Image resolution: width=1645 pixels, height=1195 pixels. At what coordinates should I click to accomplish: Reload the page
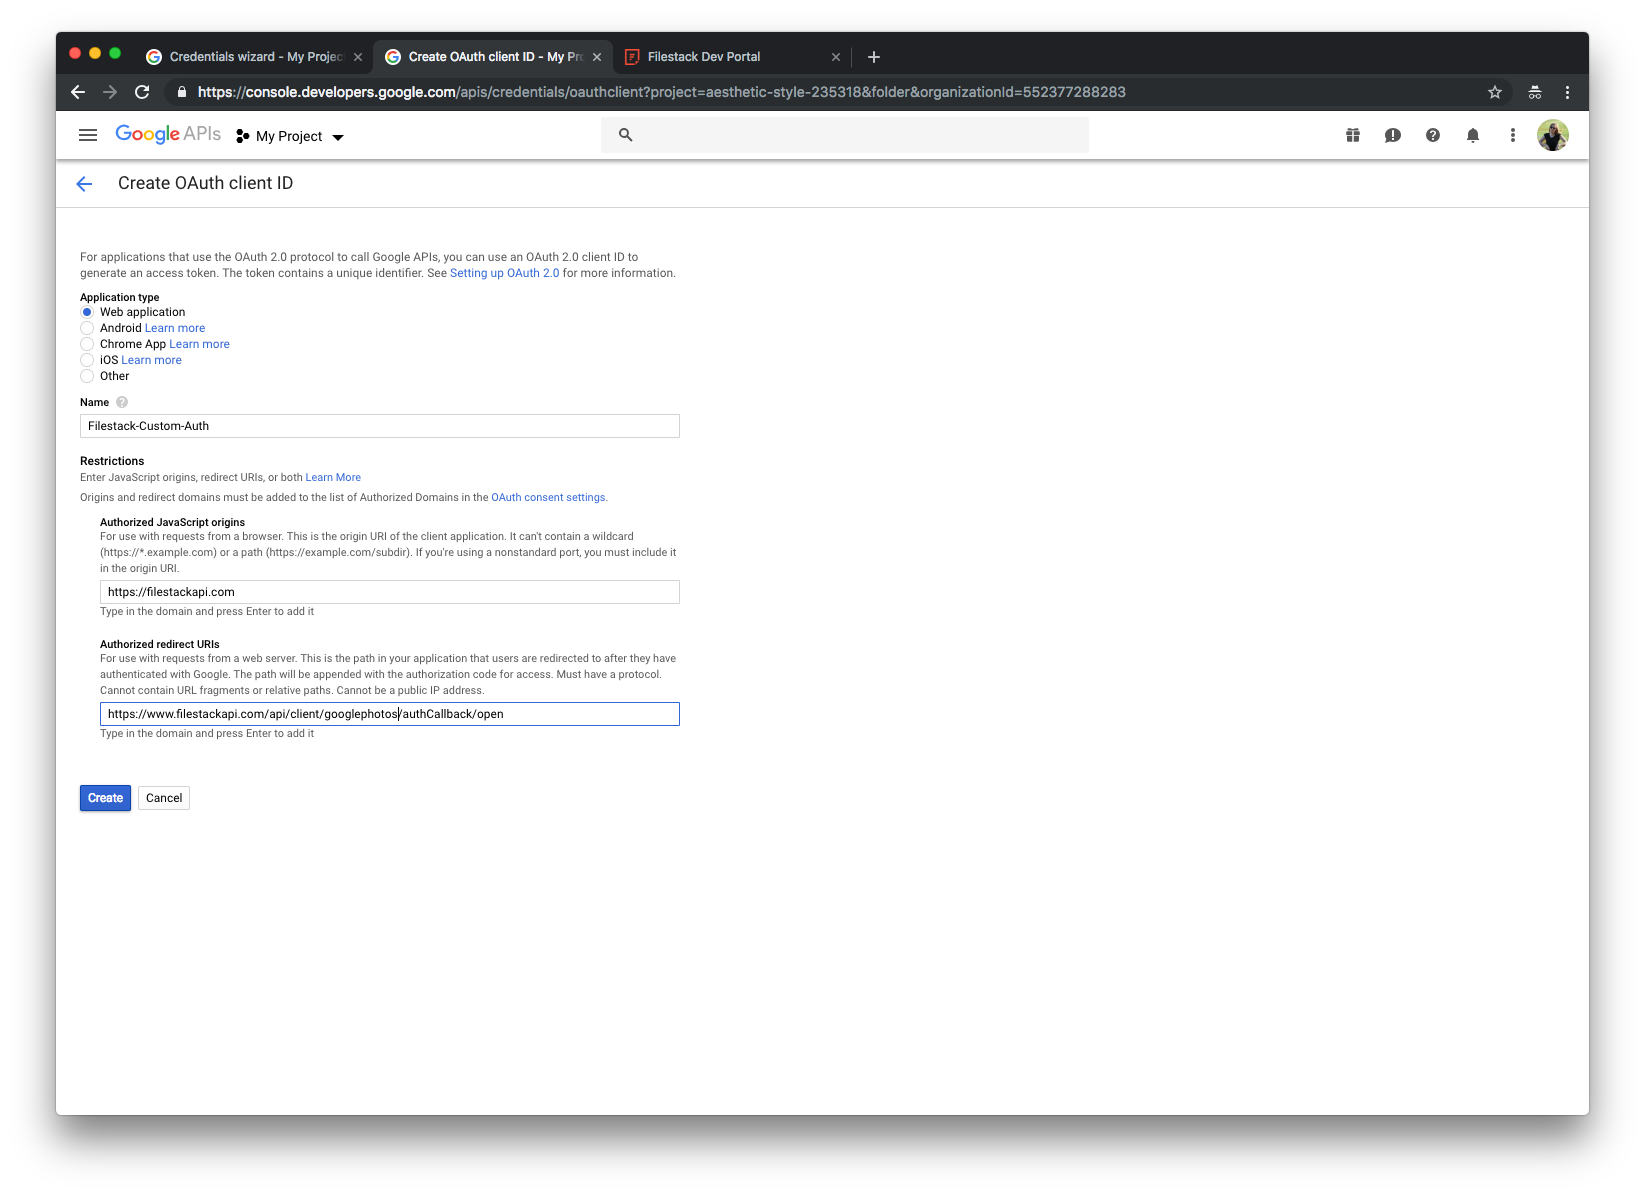(142, 92)
